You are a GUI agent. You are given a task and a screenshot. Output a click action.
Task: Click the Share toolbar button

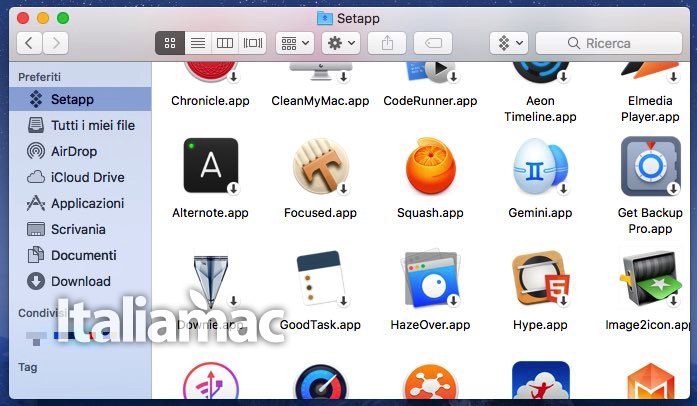[387, 43]
